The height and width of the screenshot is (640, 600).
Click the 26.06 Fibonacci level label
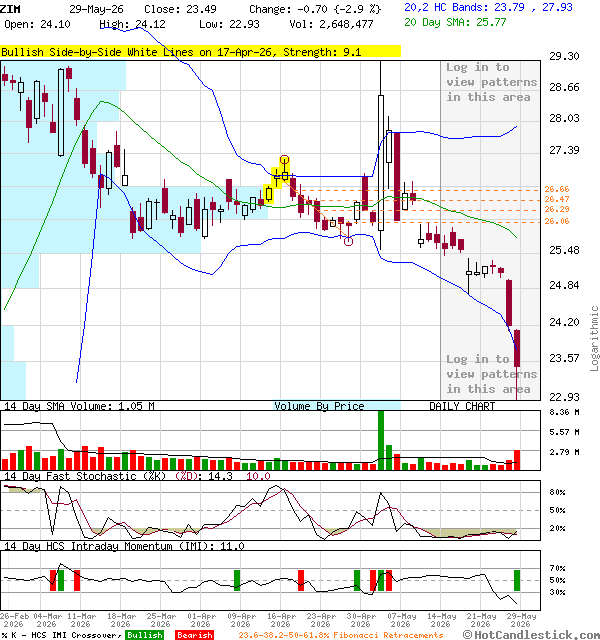click(x=557, y=221)
